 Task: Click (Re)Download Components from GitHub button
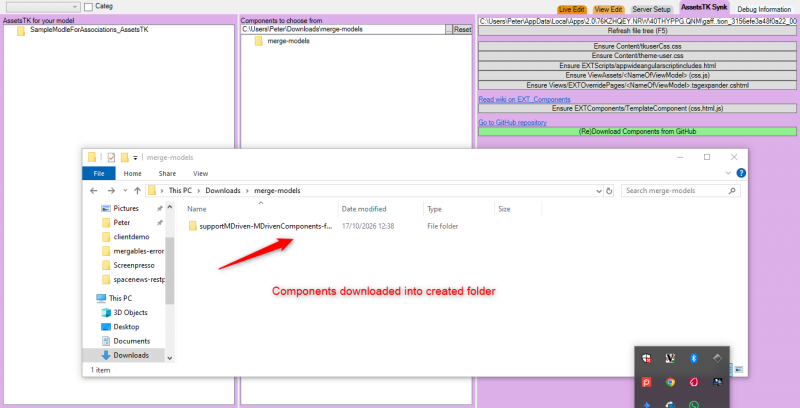coord(637,131)
